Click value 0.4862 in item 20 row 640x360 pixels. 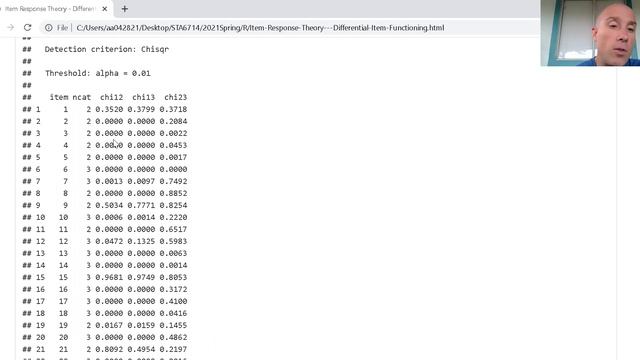173,337
